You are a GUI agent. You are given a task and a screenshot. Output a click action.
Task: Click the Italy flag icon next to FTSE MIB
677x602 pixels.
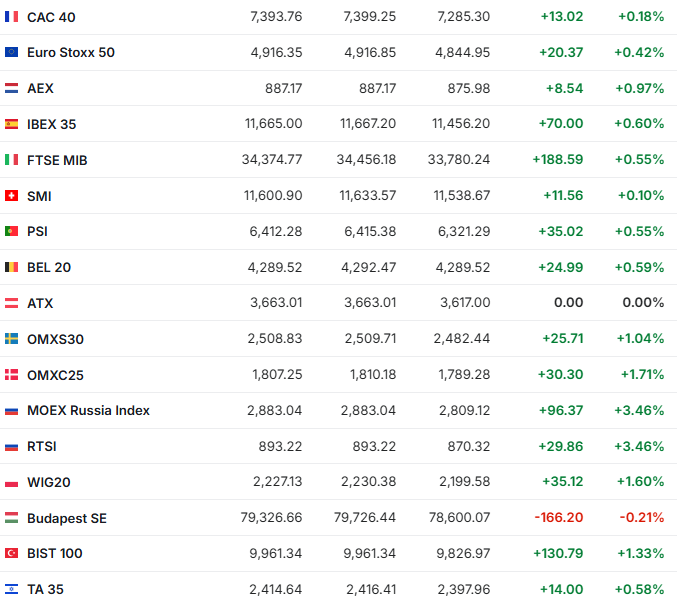11,160
